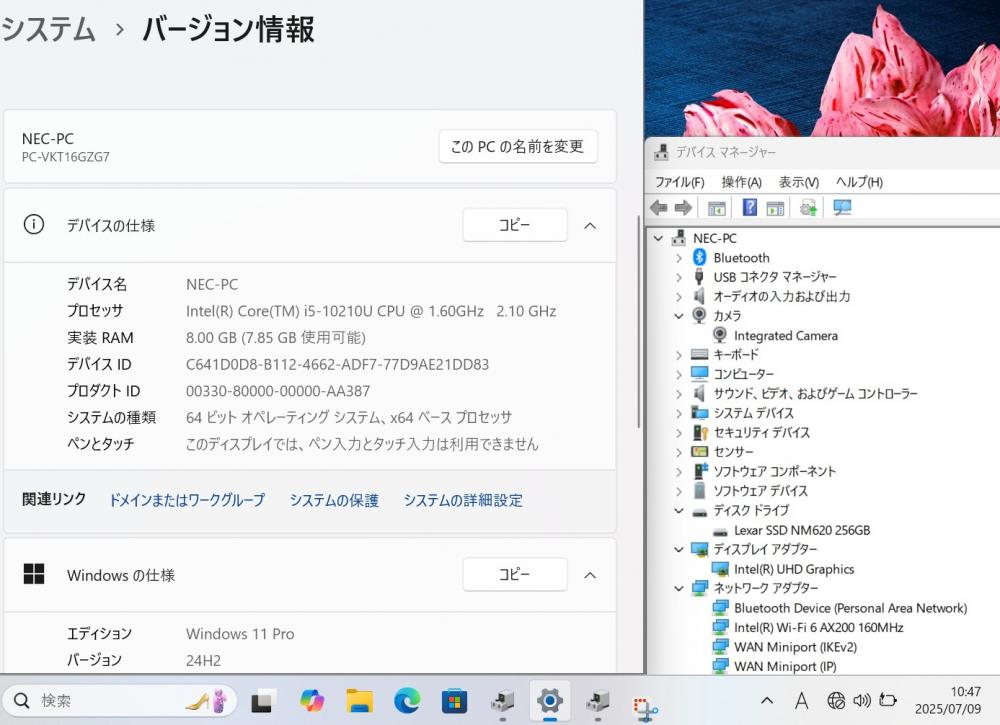1000x725 pixels.
Task: Click the Update driver icon in Device Manager toolbar
Action: [x=809, y=207]
